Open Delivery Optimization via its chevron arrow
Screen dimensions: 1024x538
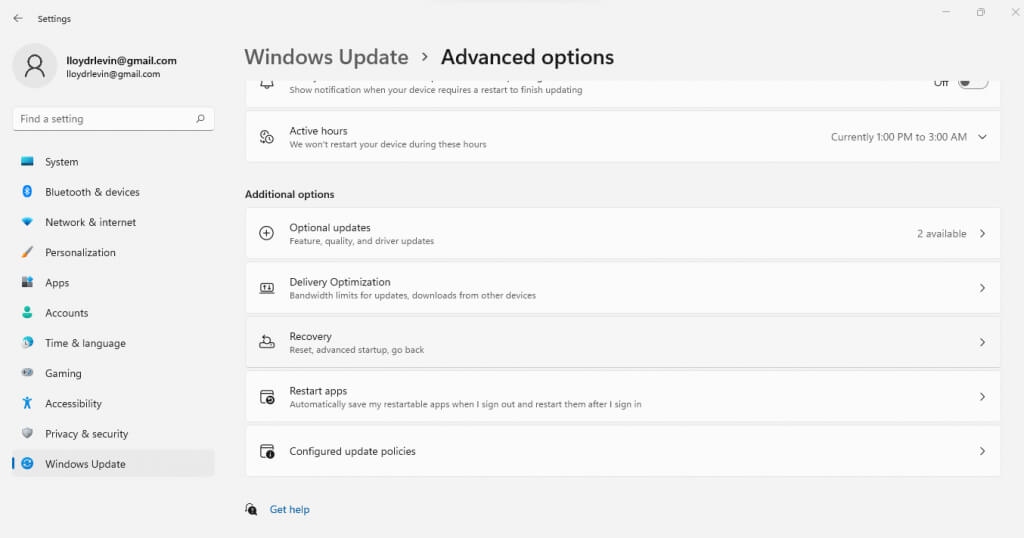click(982, 288)
